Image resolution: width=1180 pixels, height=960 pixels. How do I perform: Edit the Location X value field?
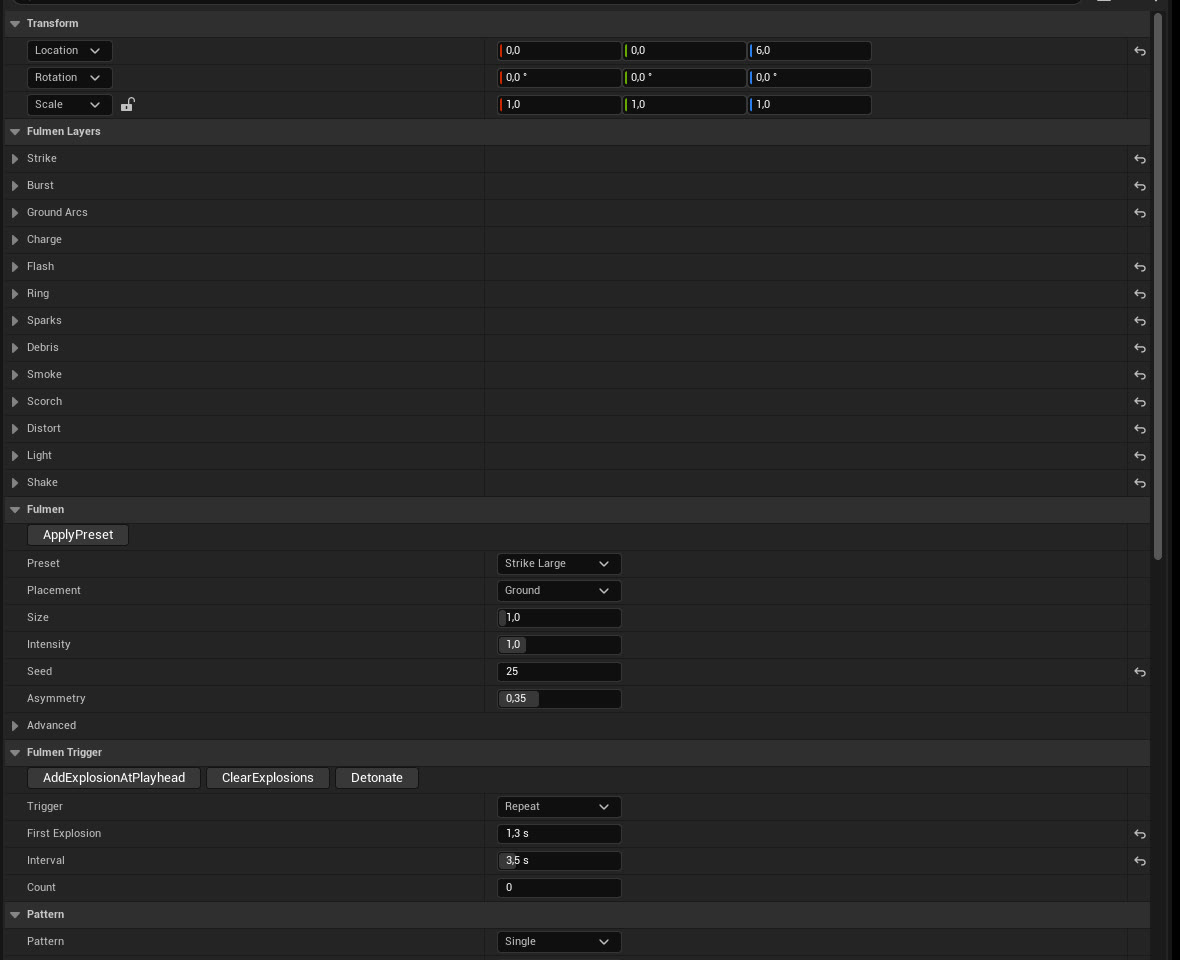pos(559,50)
